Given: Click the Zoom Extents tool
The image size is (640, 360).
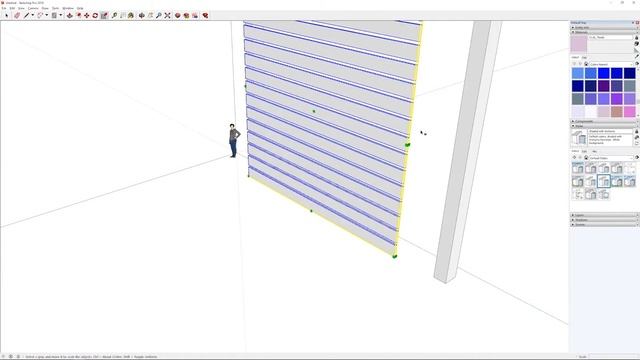Looking at the screenshot, I should tap(167, 15).
